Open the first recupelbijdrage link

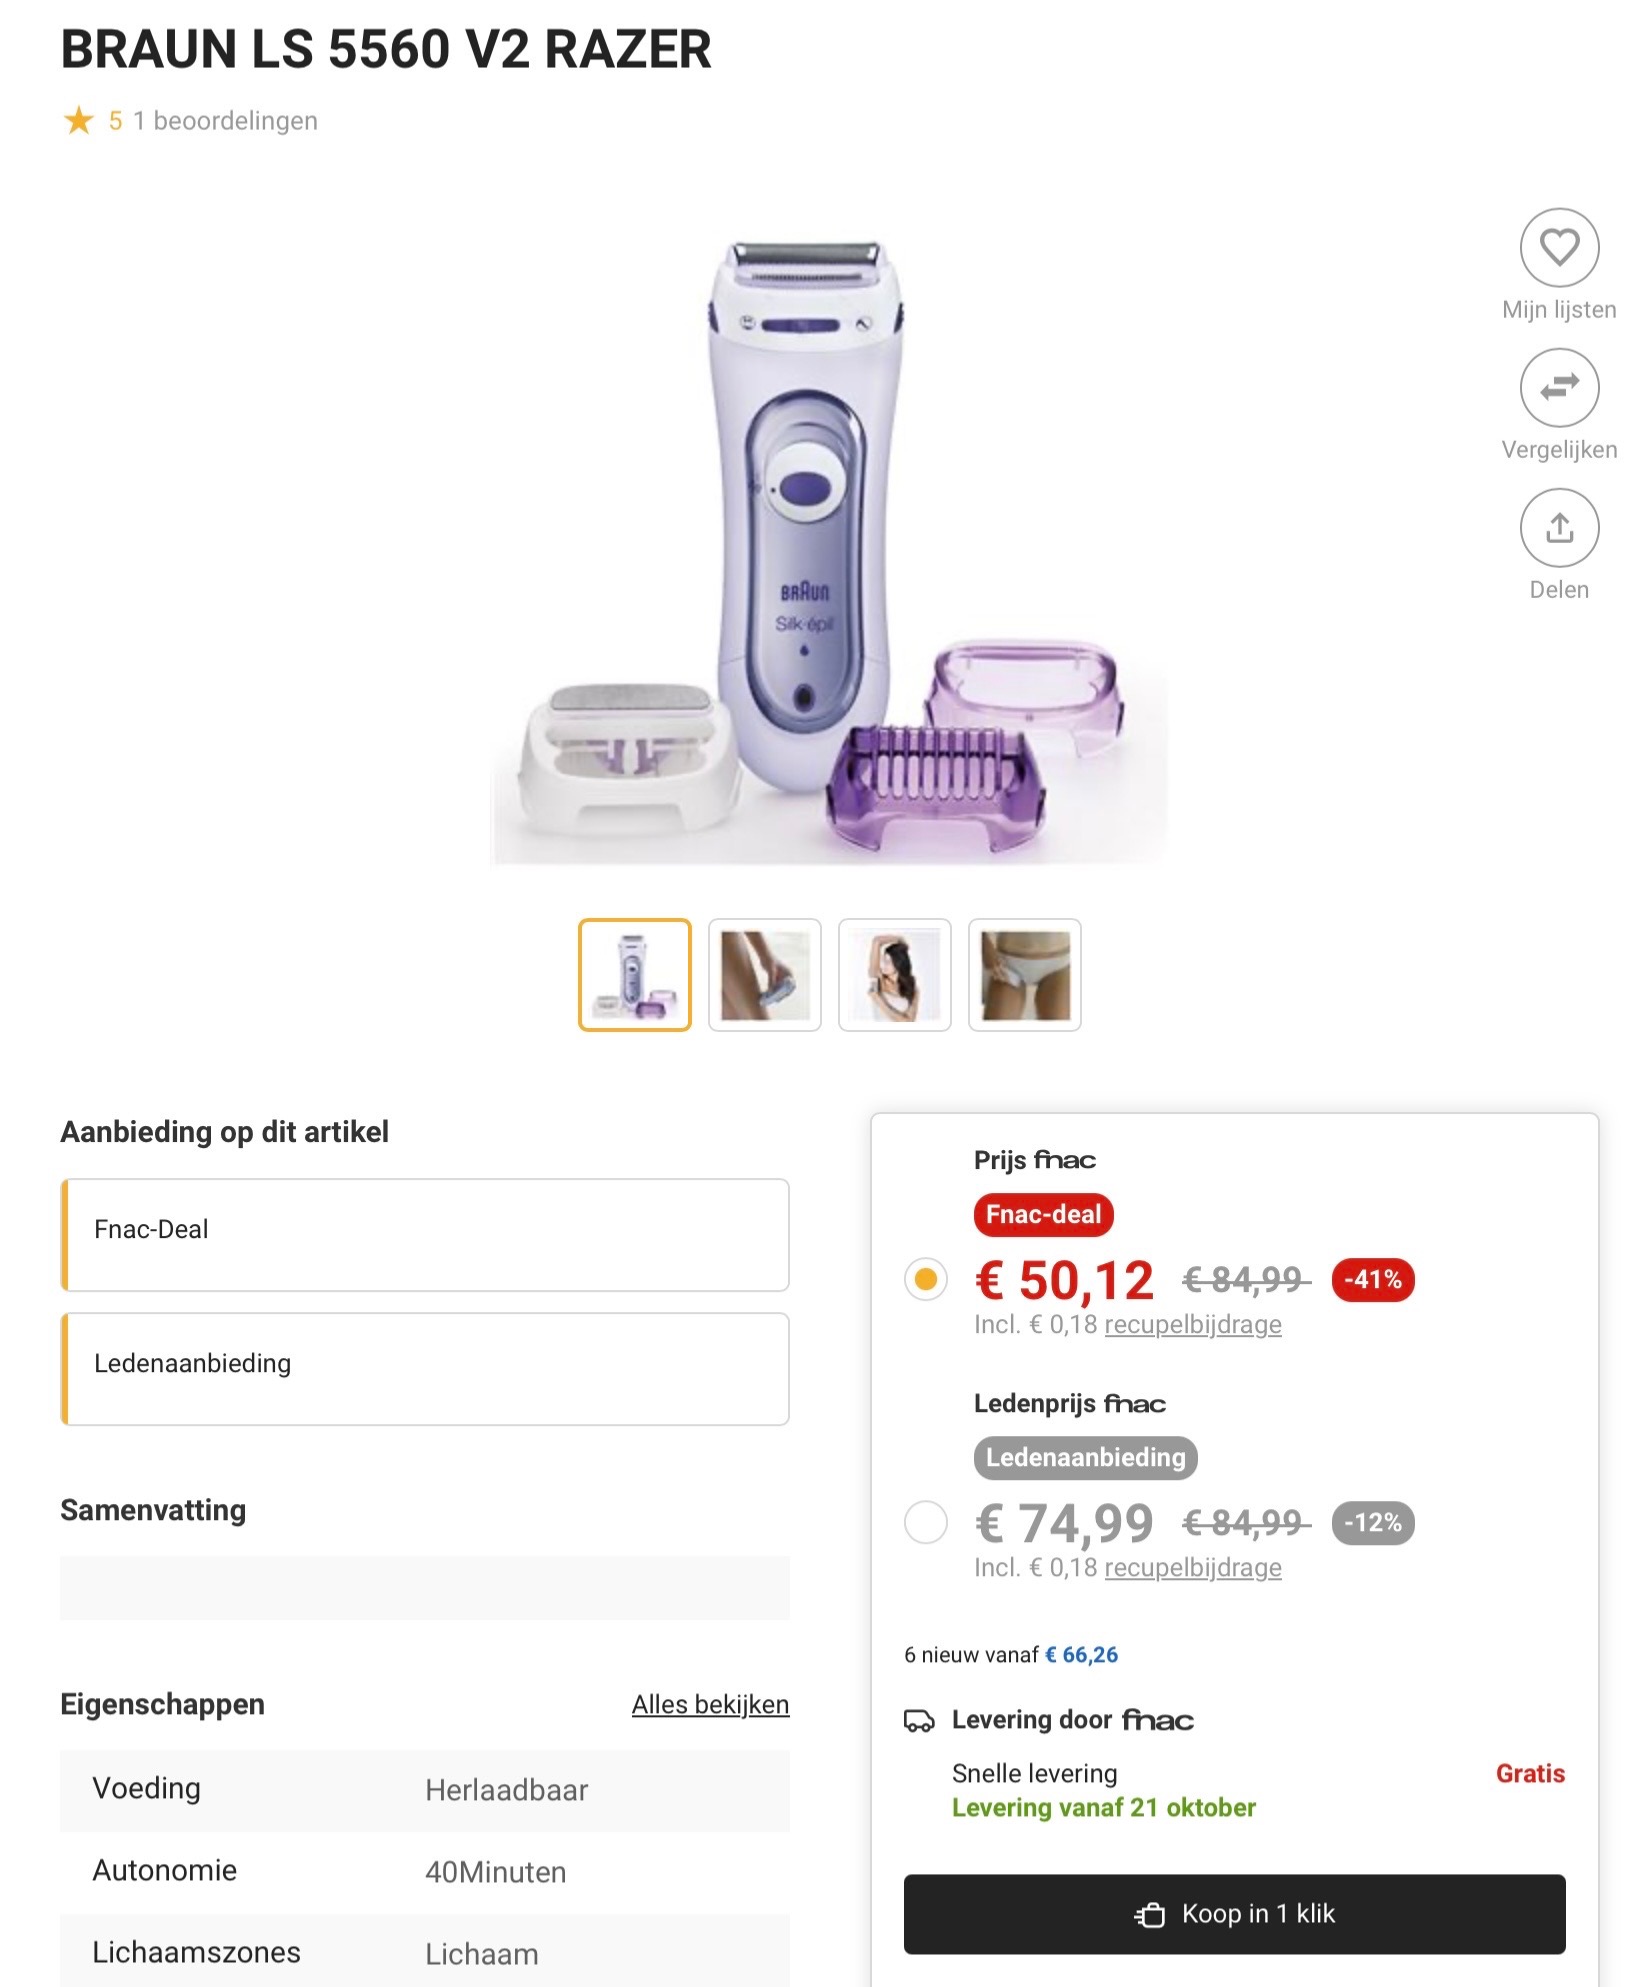pos(1192,1324)
